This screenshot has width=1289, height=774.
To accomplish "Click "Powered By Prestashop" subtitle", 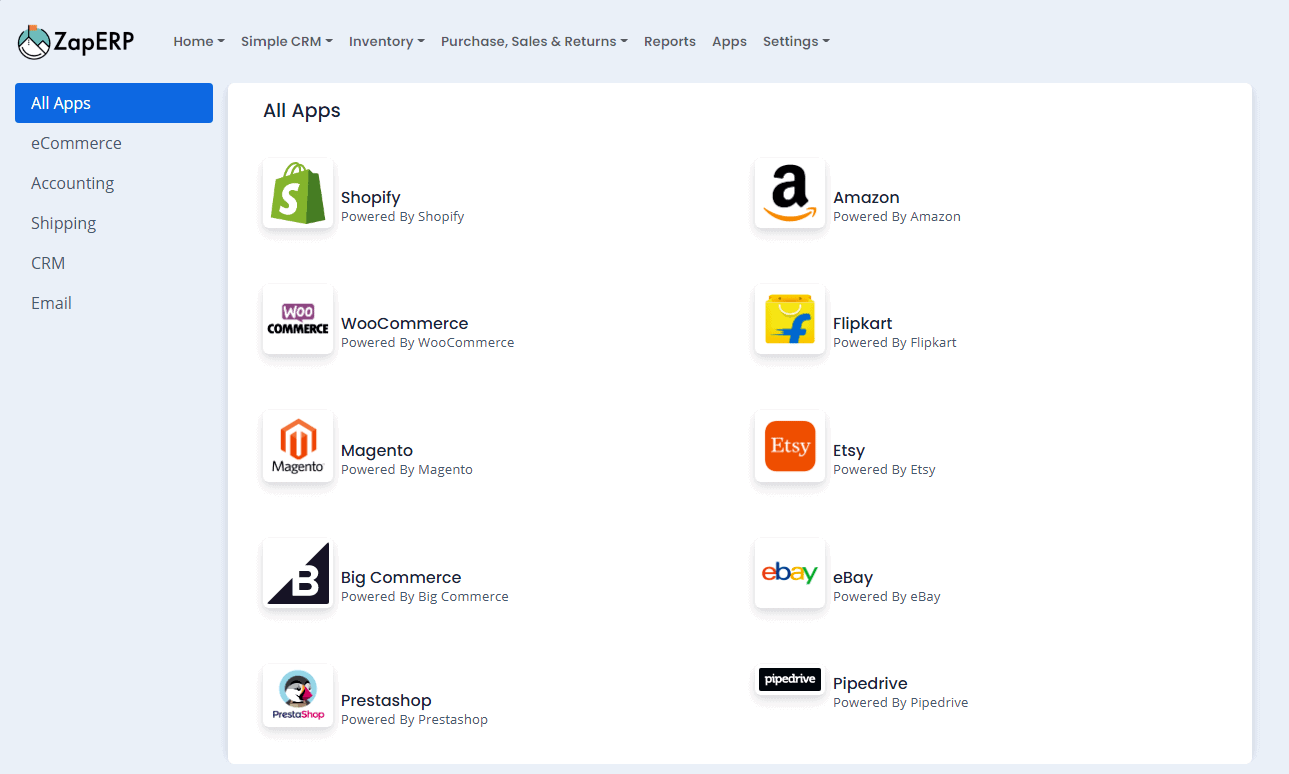I will click(x=415, y=719).
